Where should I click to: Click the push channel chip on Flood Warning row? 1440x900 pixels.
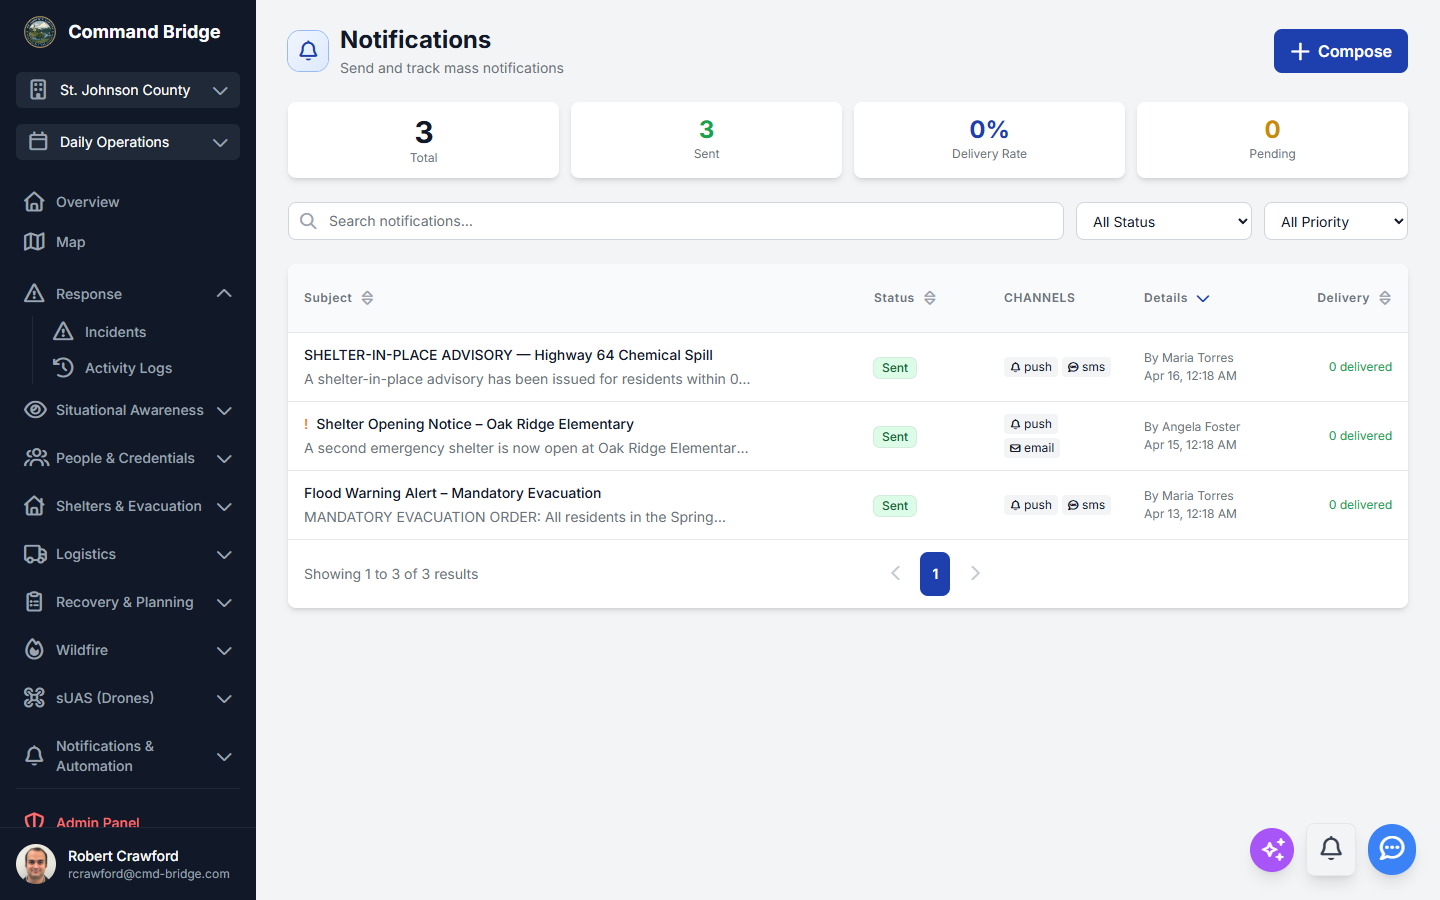pos(1030,504)
